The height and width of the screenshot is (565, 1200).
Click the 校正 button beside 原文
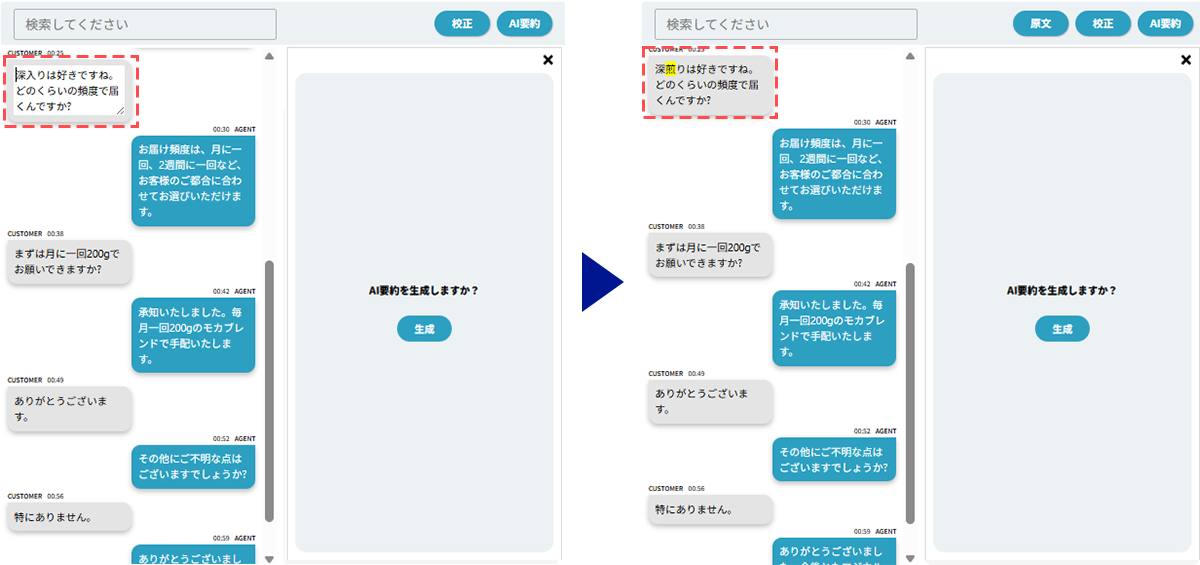[x=1103, y=24]
